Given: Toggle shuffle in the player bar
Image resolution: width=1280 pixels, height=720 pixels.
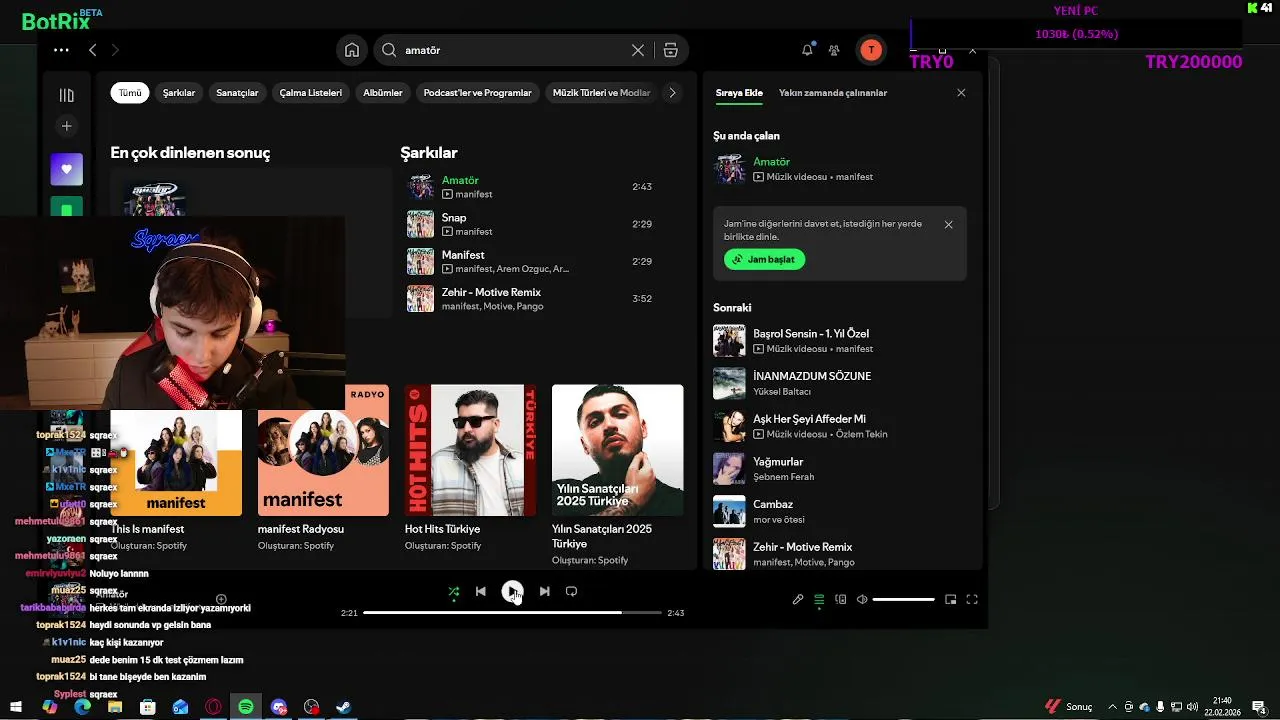Looking at the screenshot, I should [x=454, y=591].
